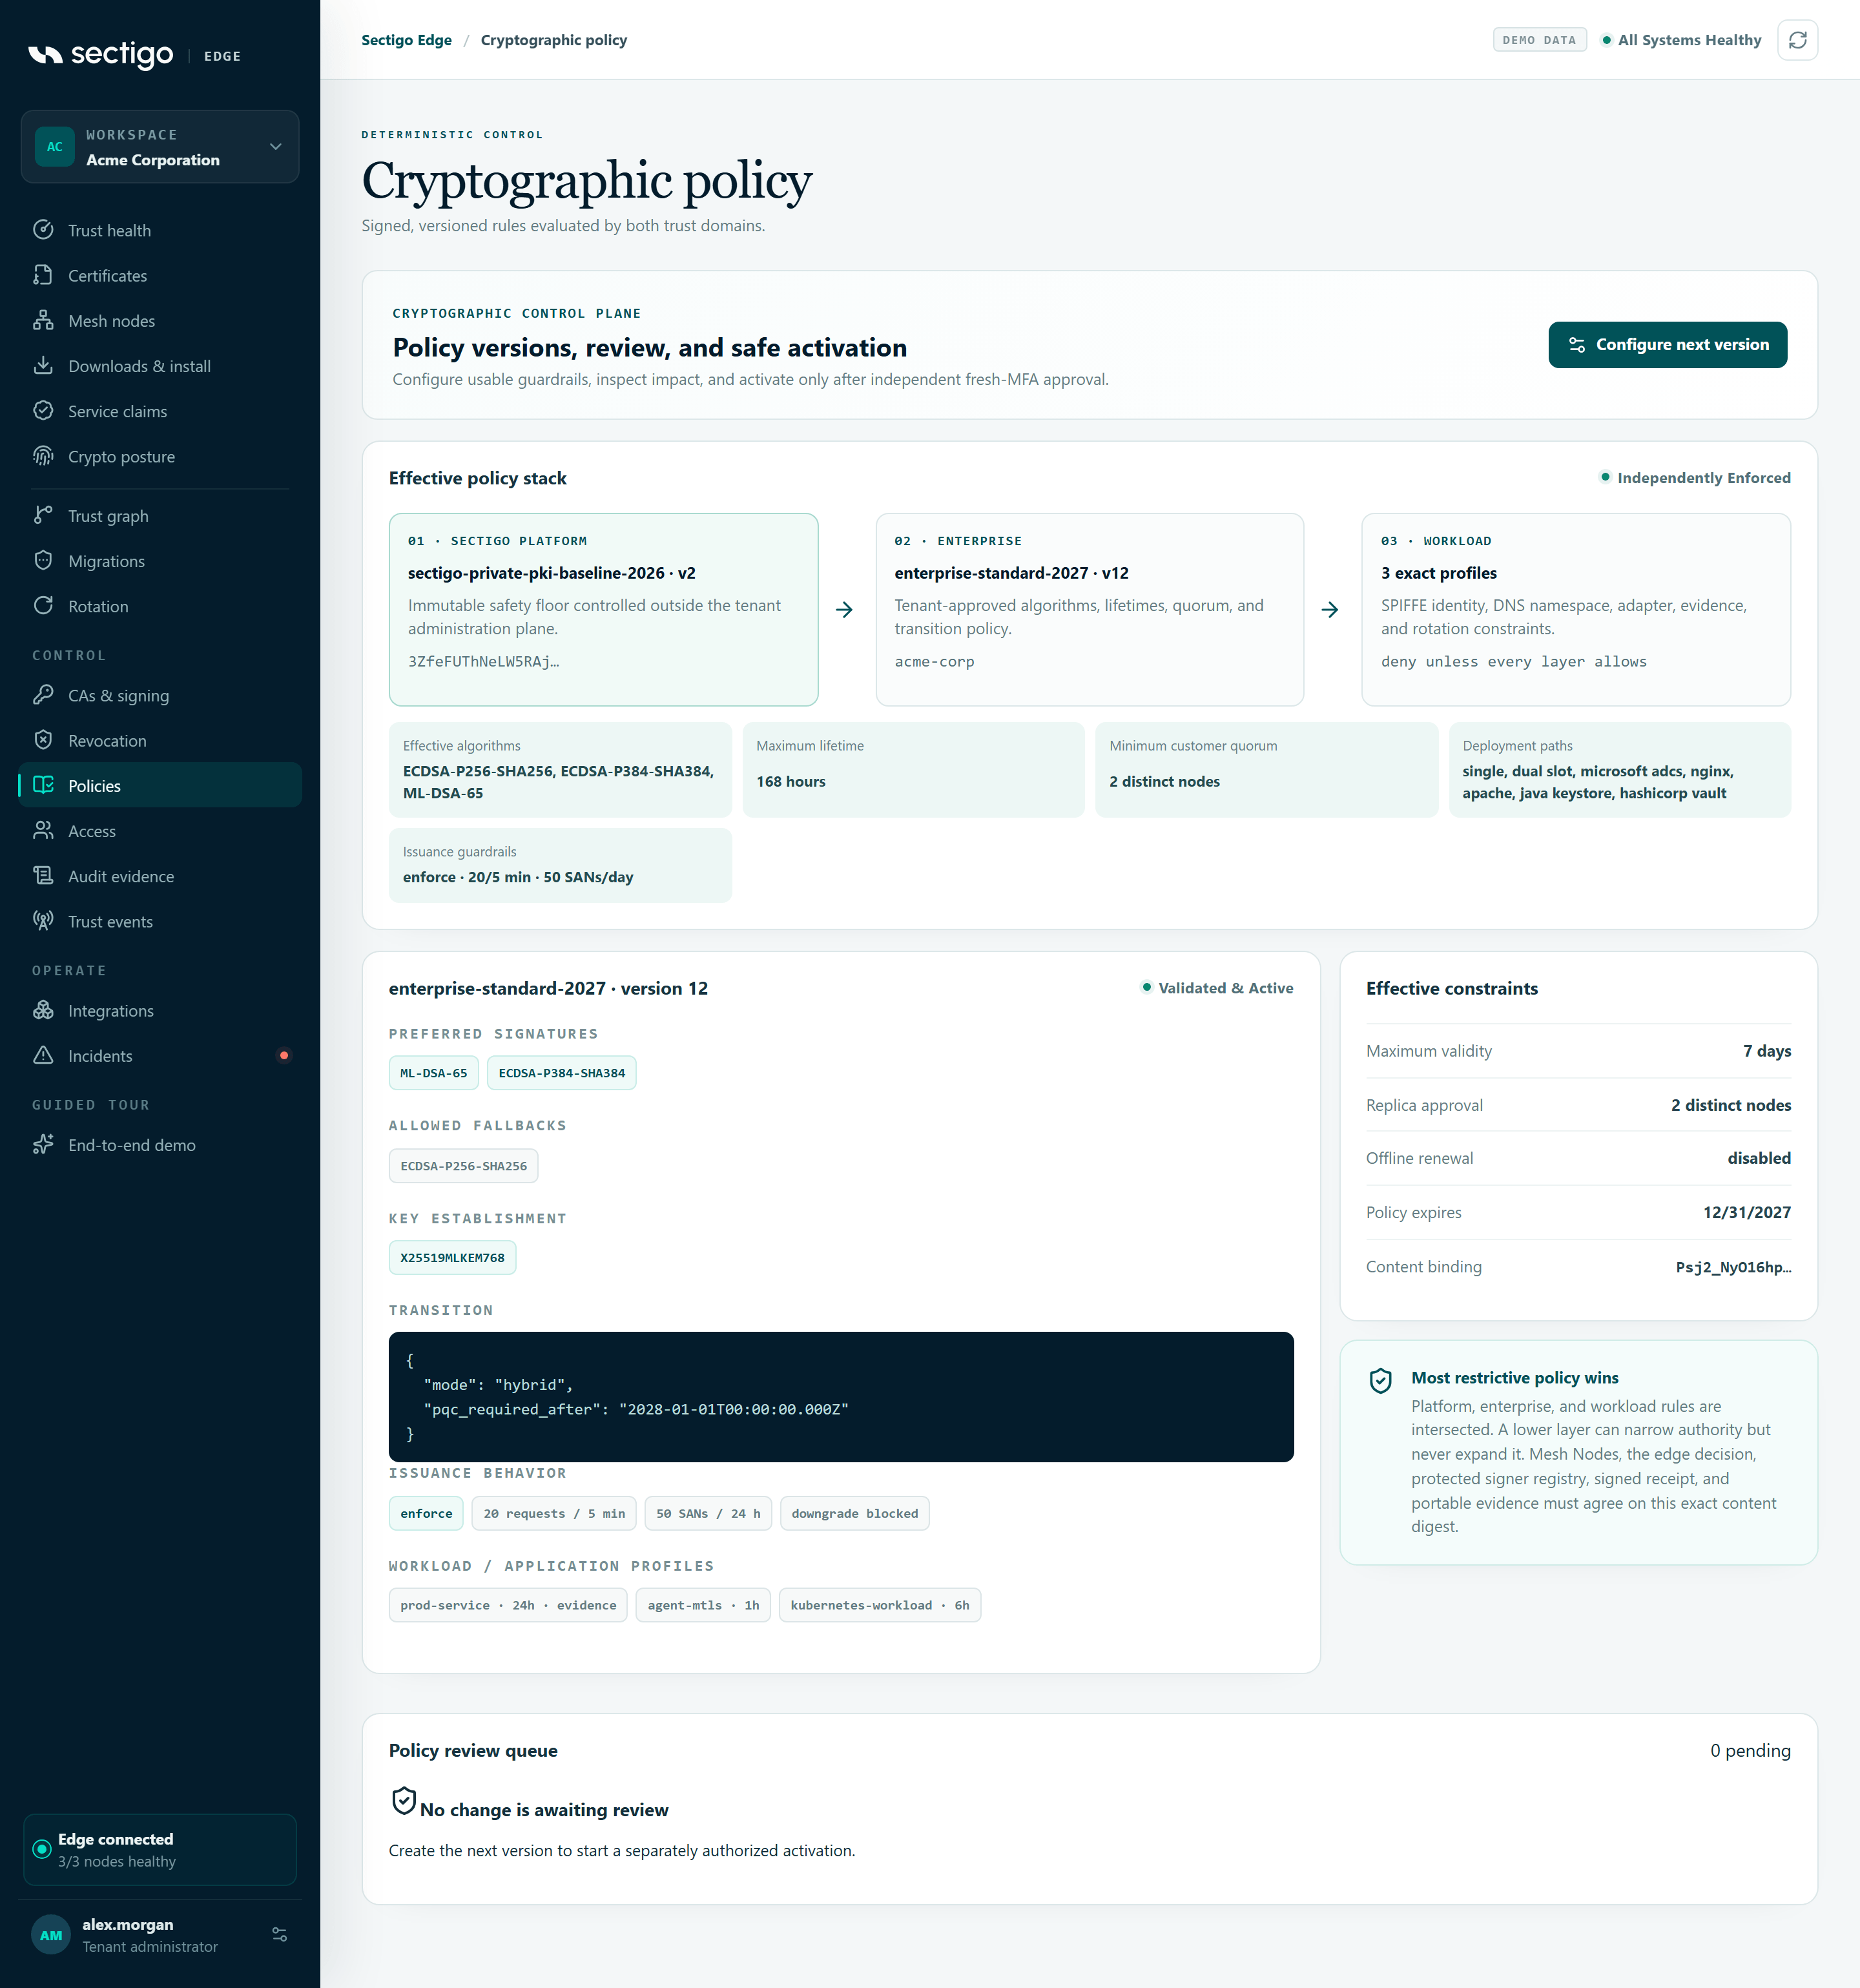The width and height of the screenshot is (1860, 1988).
Task: Expand the Acme Corporation workspace dropdown
Action: pyautogui.click(x=160, y=147)
